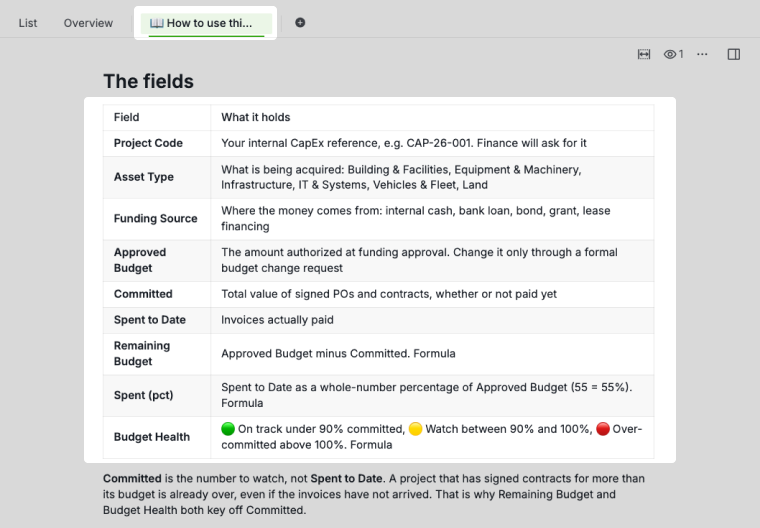The width and height of the screenshot is (760, 528).
Task: Click the add new tab plus icon
Action: tap(300, 23)
